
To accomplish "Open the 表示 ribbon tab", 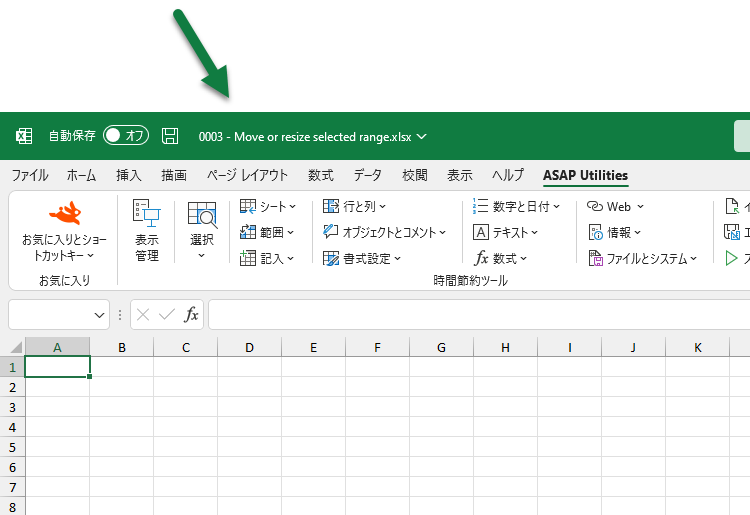I will (460, 175).
